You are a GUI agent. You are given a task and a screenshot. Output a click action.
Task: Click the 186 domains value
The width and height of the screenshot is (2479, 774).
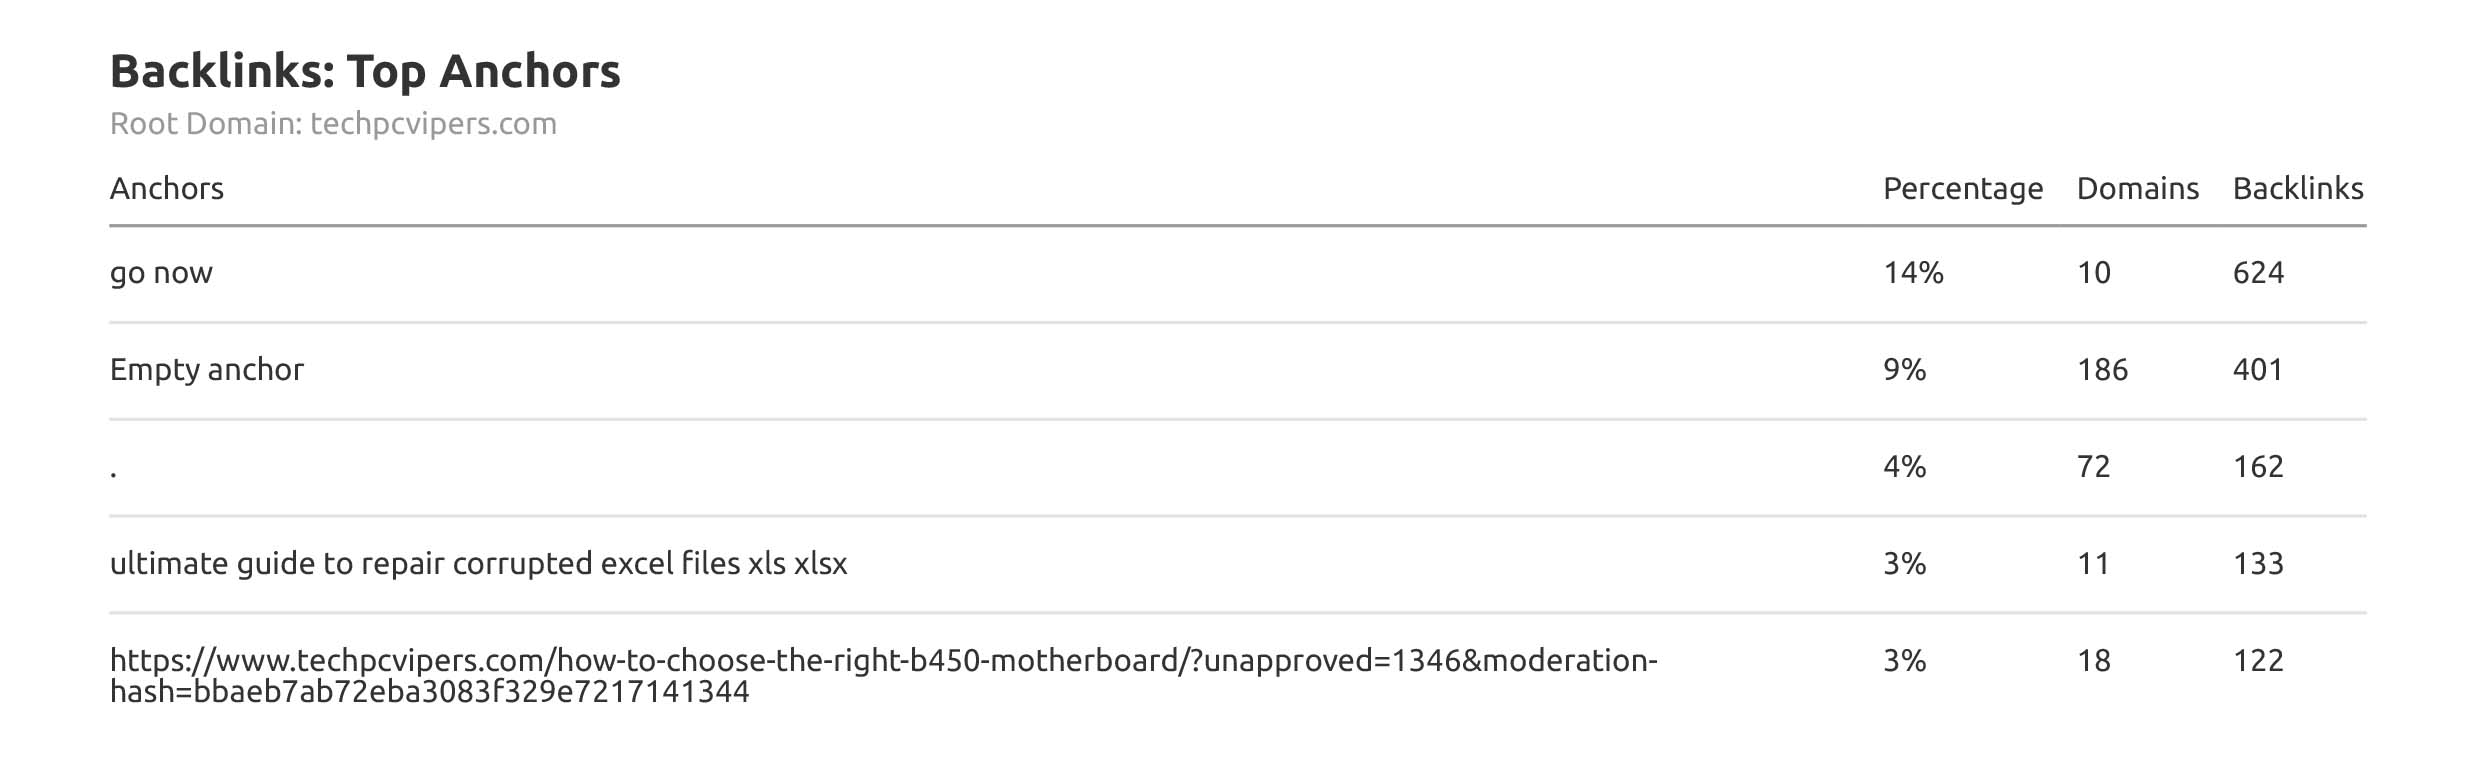(2102, 370)
